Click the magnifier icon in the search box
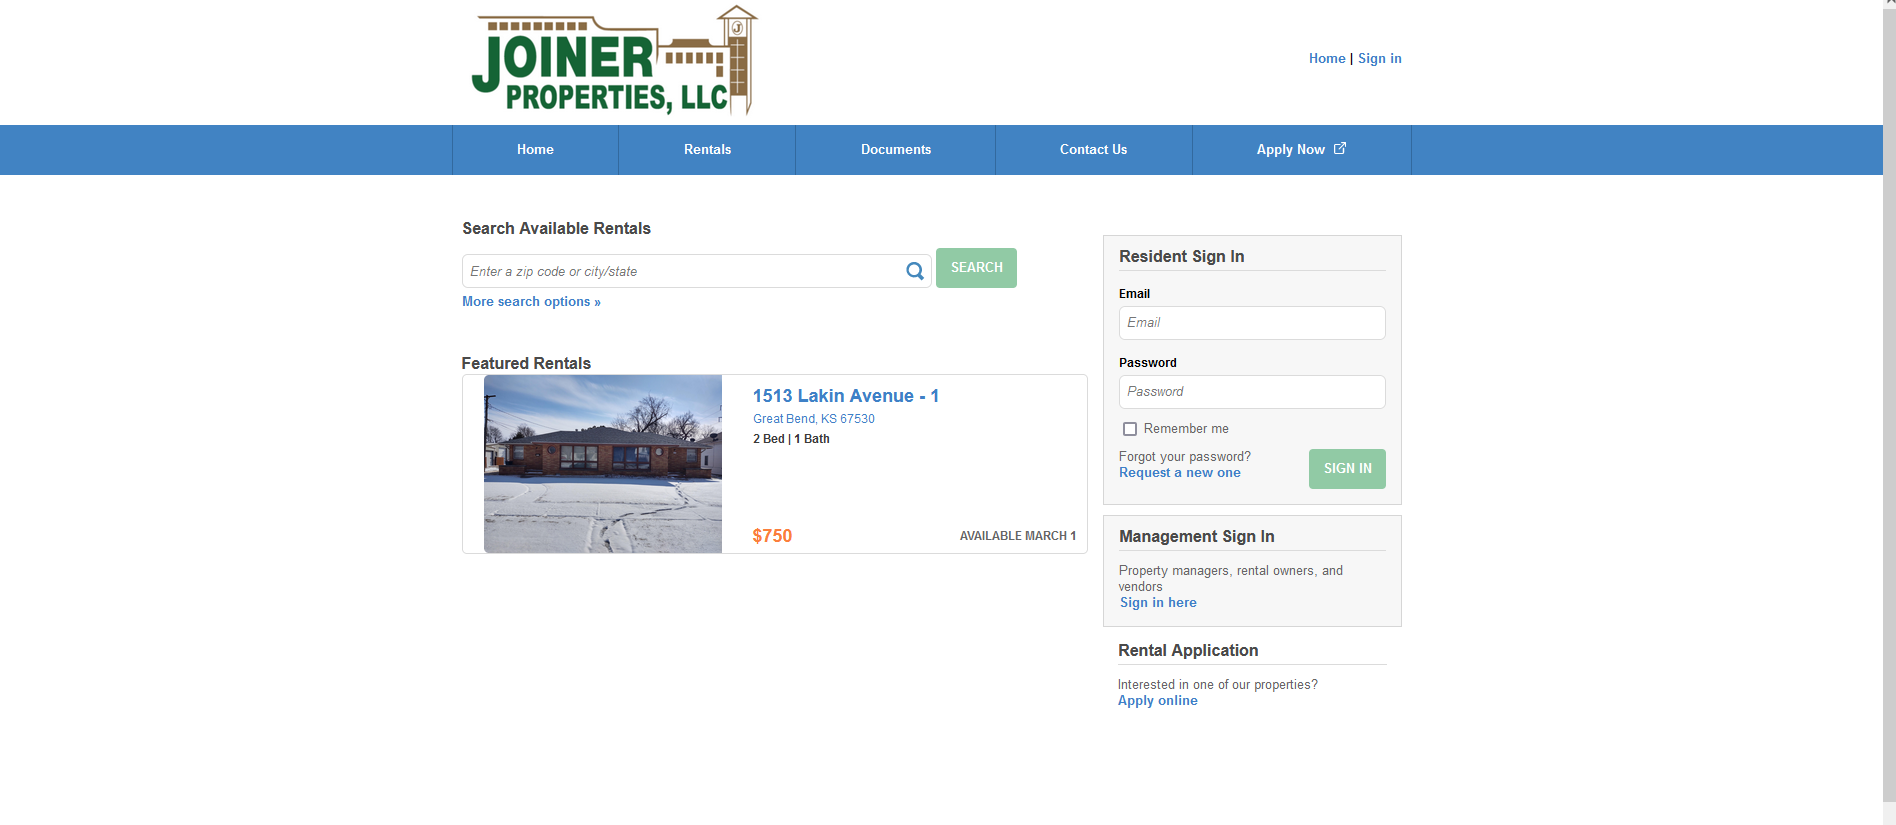 pos(914,271)
